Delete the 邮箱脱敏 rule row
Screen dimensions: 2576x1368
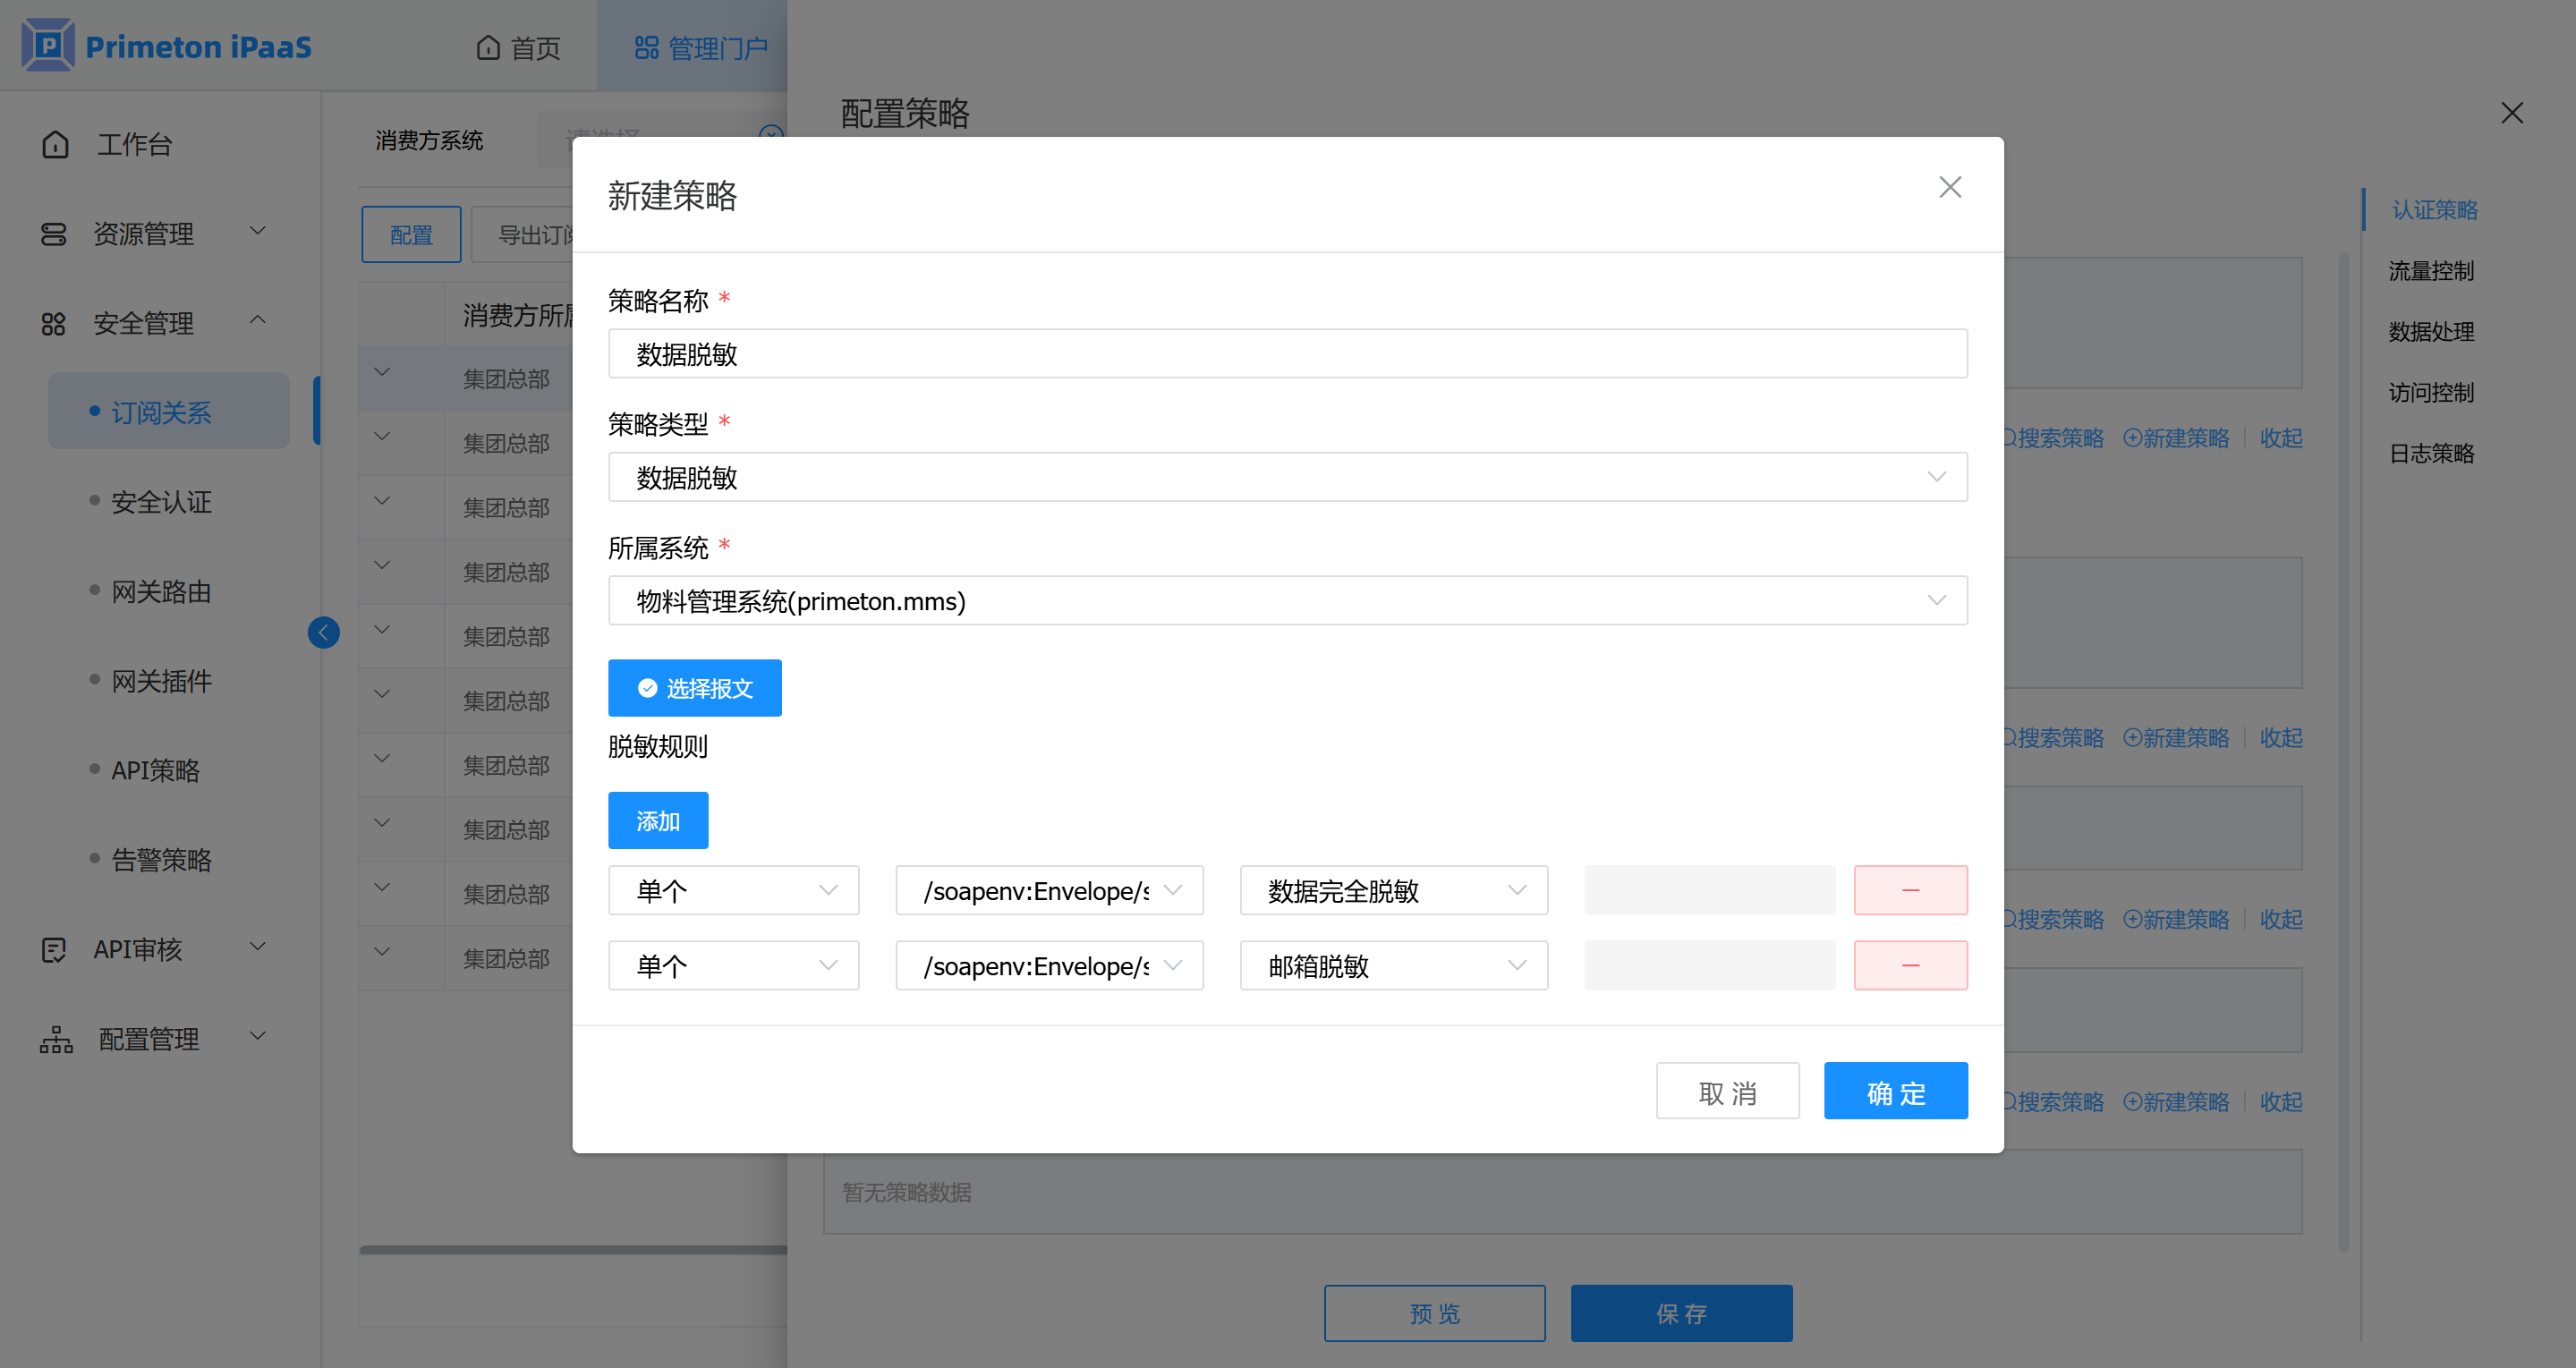(x=1909, y=965)
